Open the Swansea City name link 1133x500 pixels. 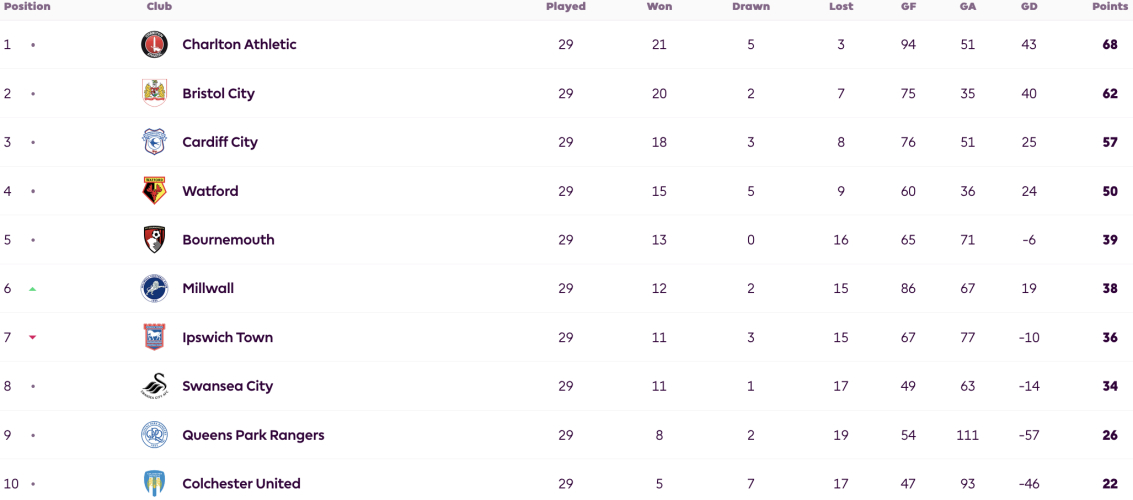click(x=228, y=386)
